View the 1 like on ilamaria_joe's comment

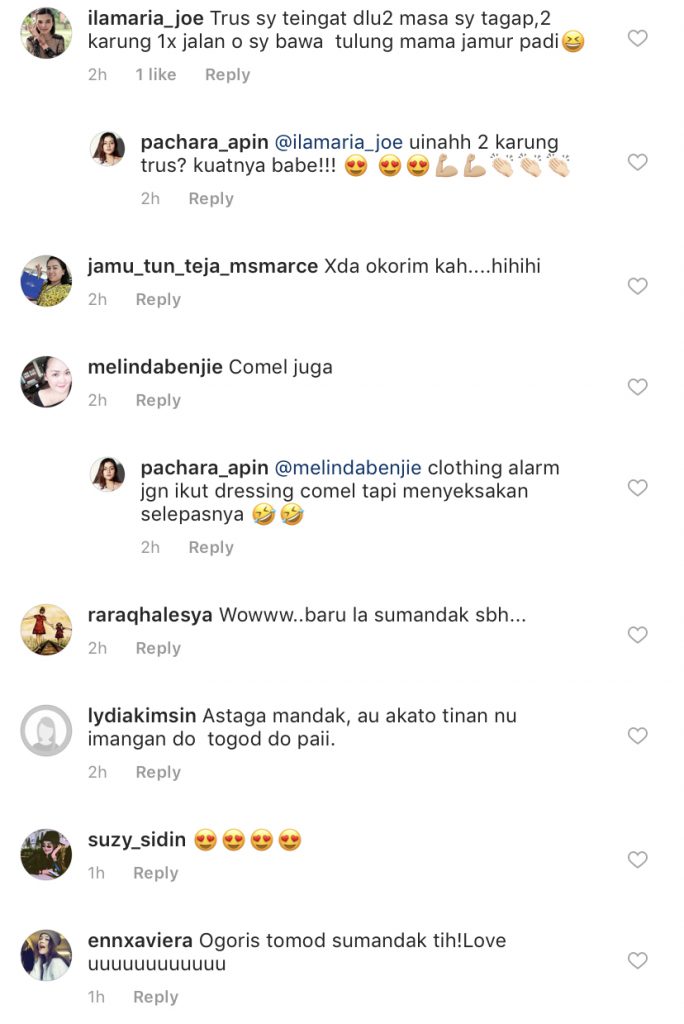(x=155, y=74)
